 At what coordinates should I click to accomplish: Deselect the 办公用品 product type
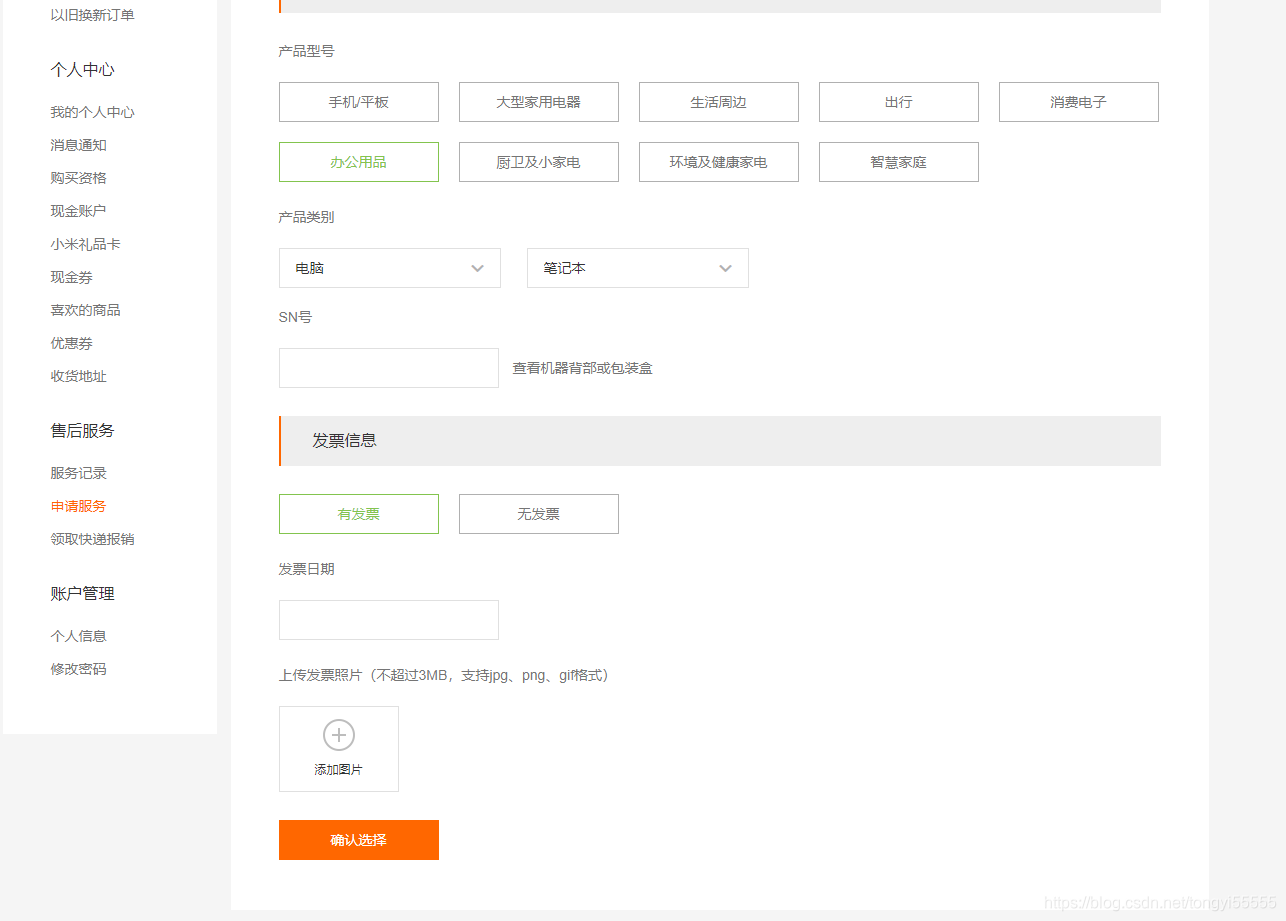tap(358, 162)
